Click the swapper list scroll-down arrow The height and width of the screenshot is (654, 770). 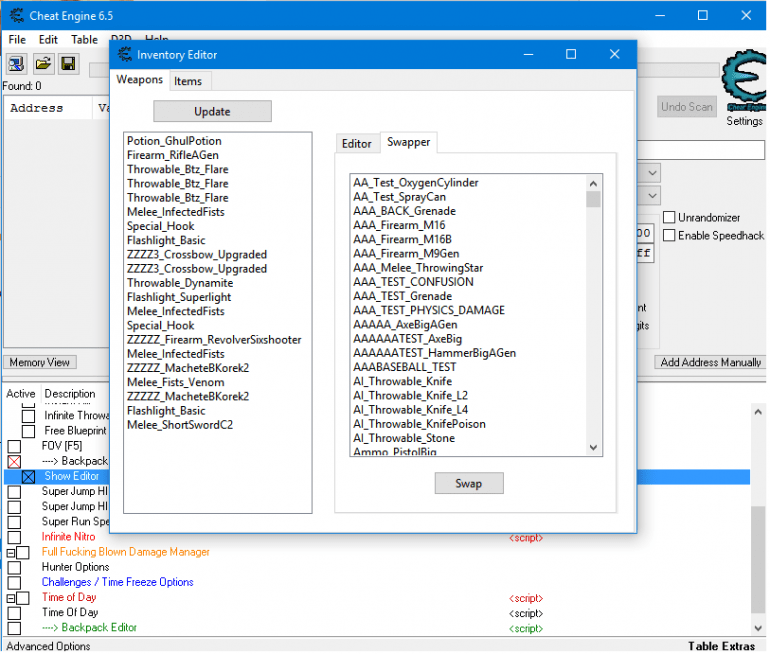[593, 448]
